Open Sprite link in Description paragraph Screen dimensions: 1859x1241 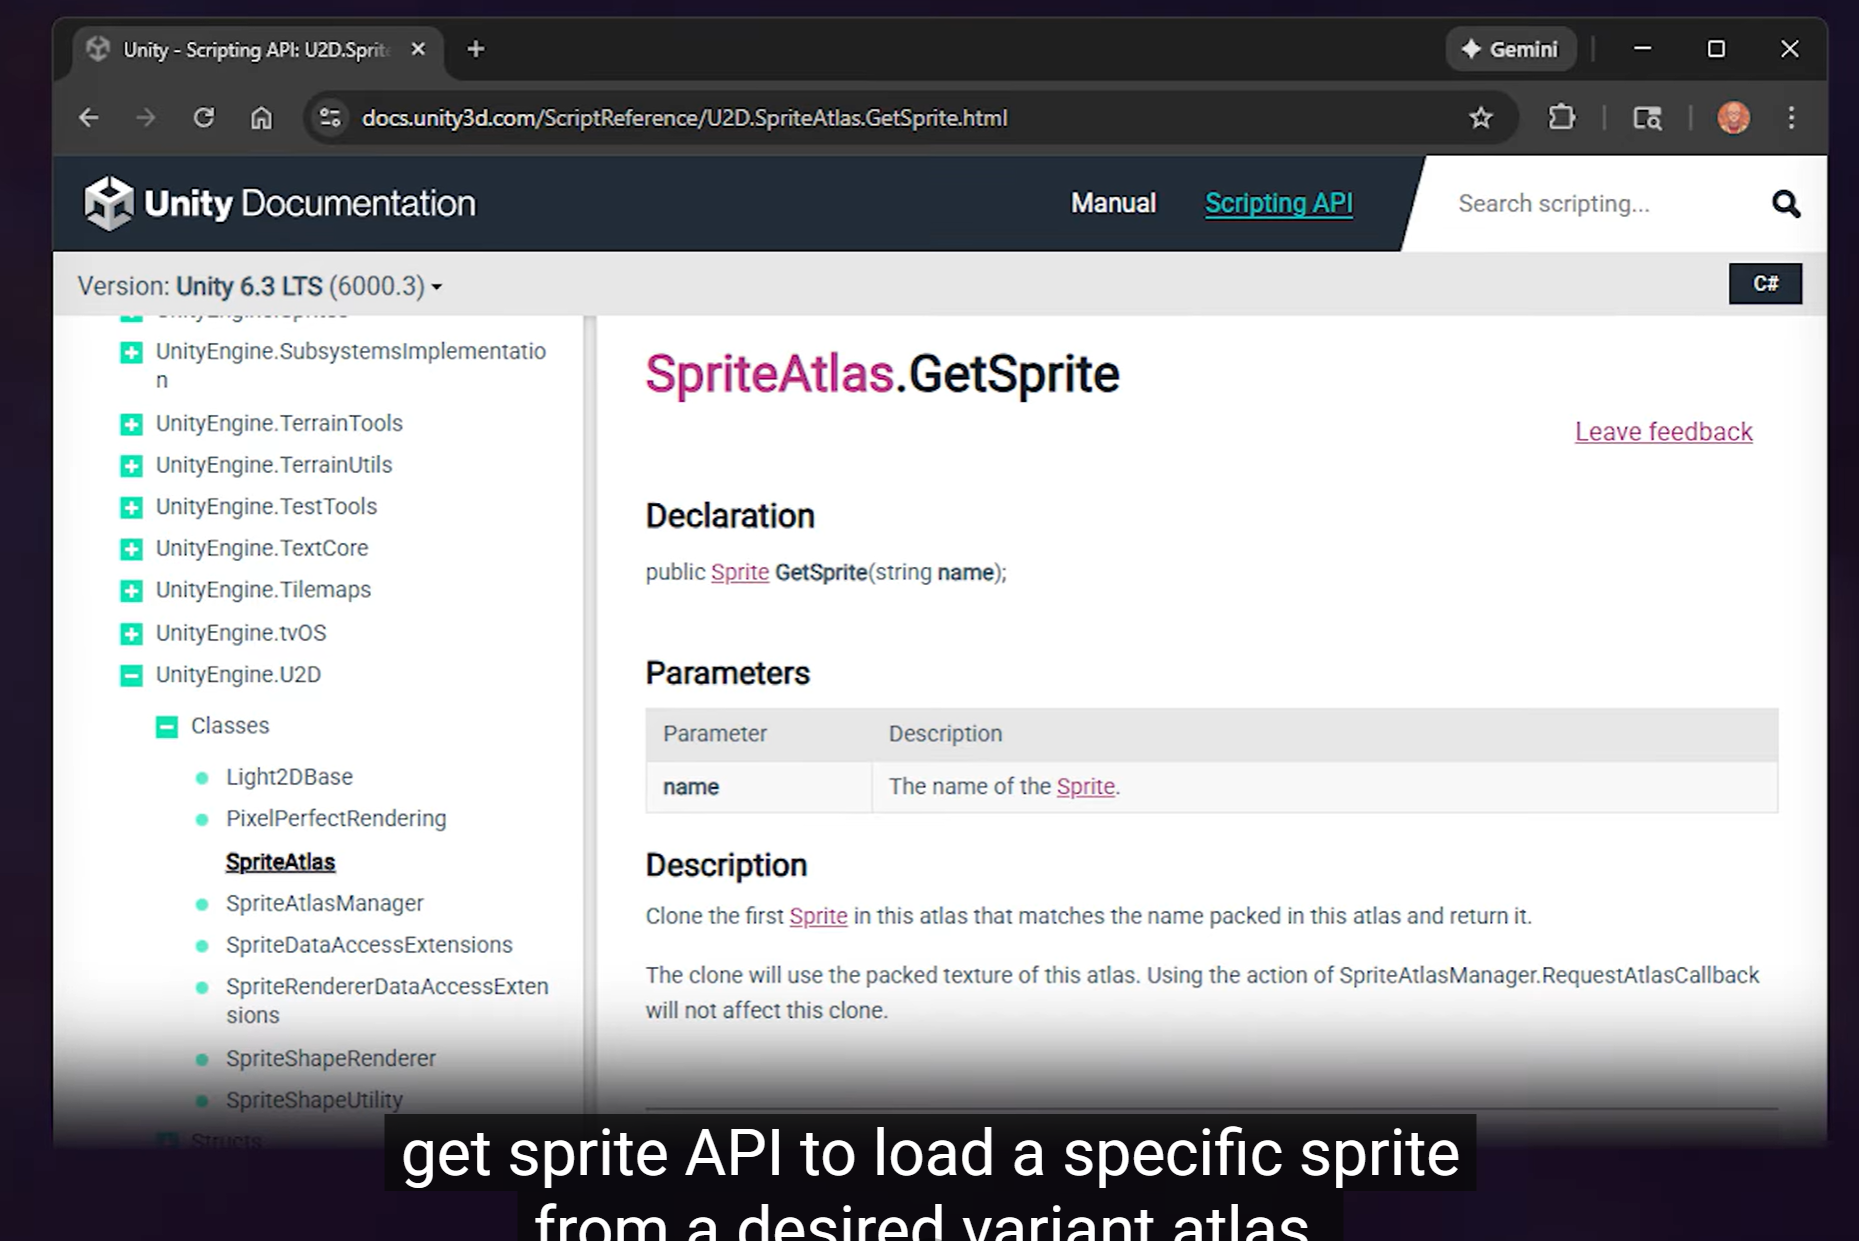[818, 916]
